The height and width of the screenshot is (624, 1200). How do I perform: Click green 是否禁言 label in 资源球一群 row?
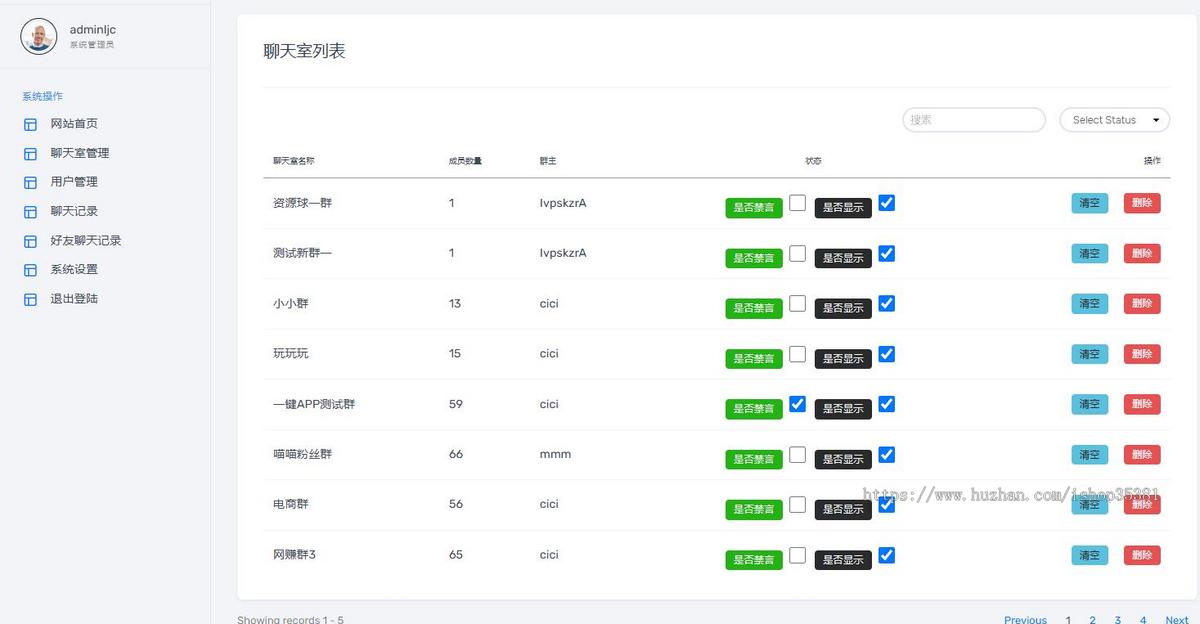pyautogui.click(x=754, y=208)
